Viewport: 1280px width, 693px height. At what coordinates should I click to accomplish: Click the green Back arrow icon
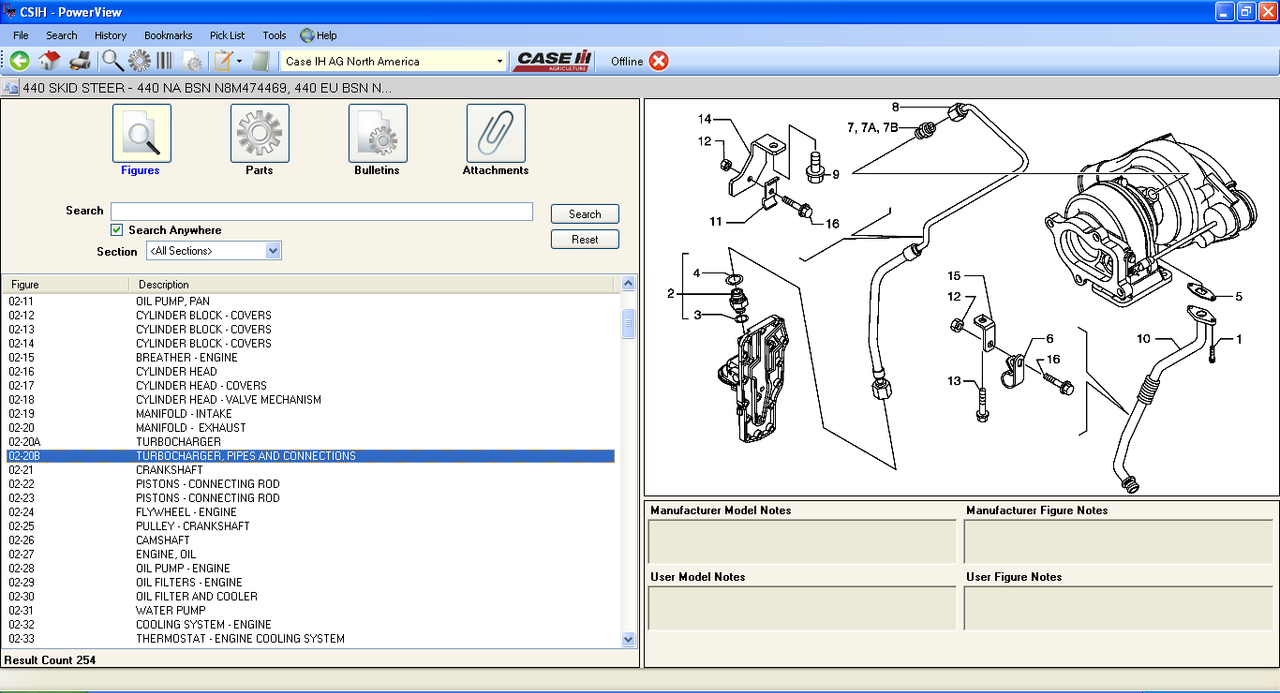tap(19, 61)
